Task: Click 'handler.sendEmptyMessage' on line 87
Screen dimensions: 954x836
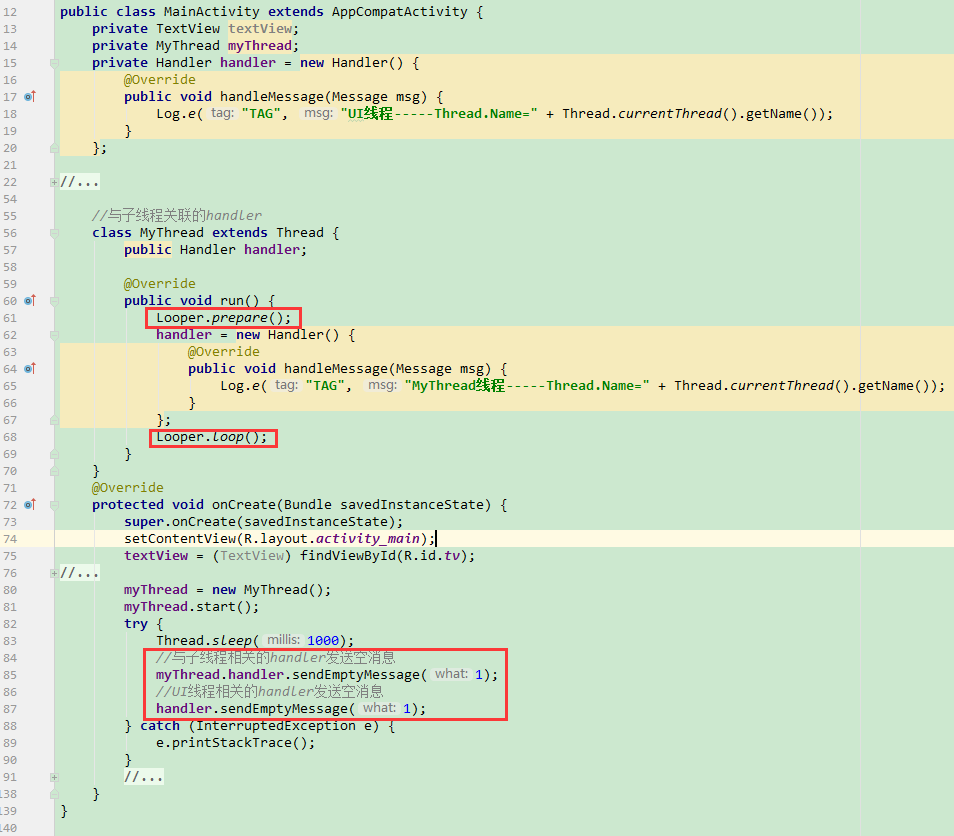Action: [252, 709]
